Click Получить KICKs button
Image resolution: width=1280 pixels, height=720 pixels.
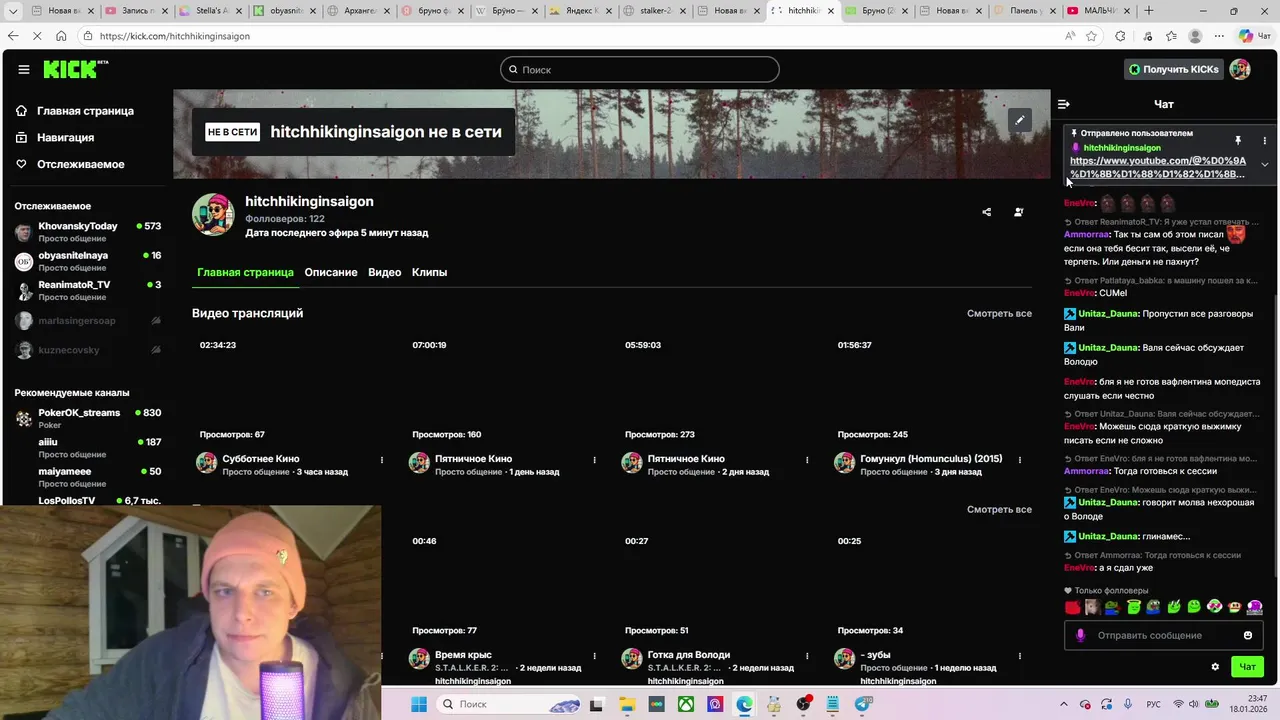1174,69
